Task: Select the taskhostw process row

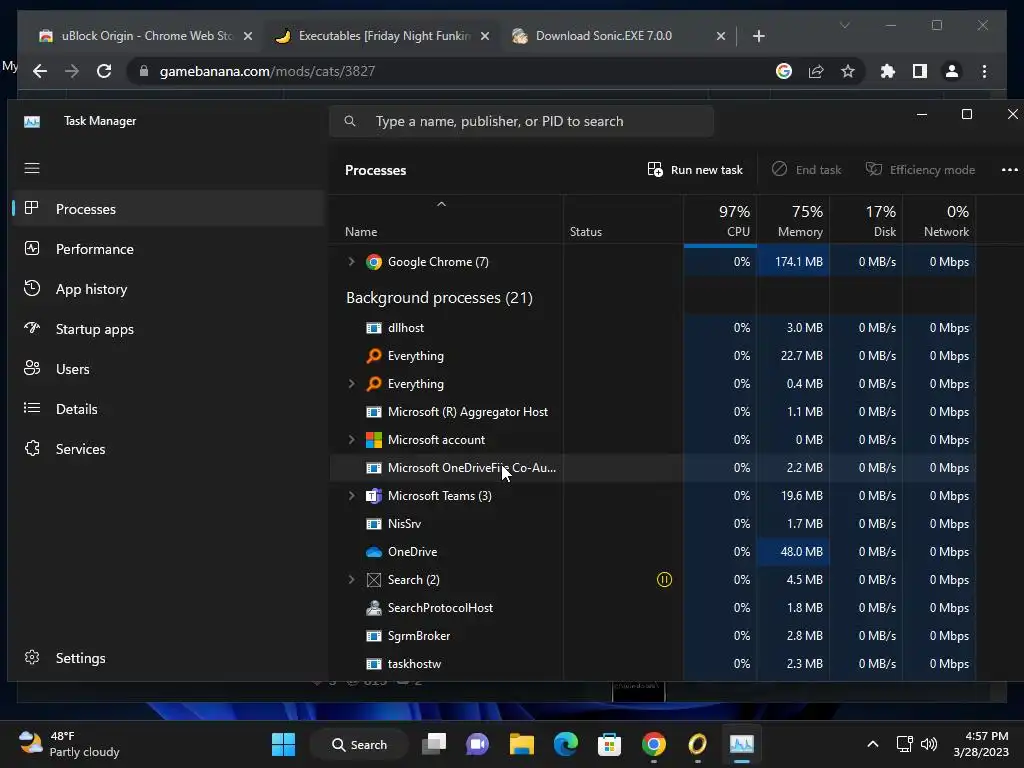Action: 652,664
